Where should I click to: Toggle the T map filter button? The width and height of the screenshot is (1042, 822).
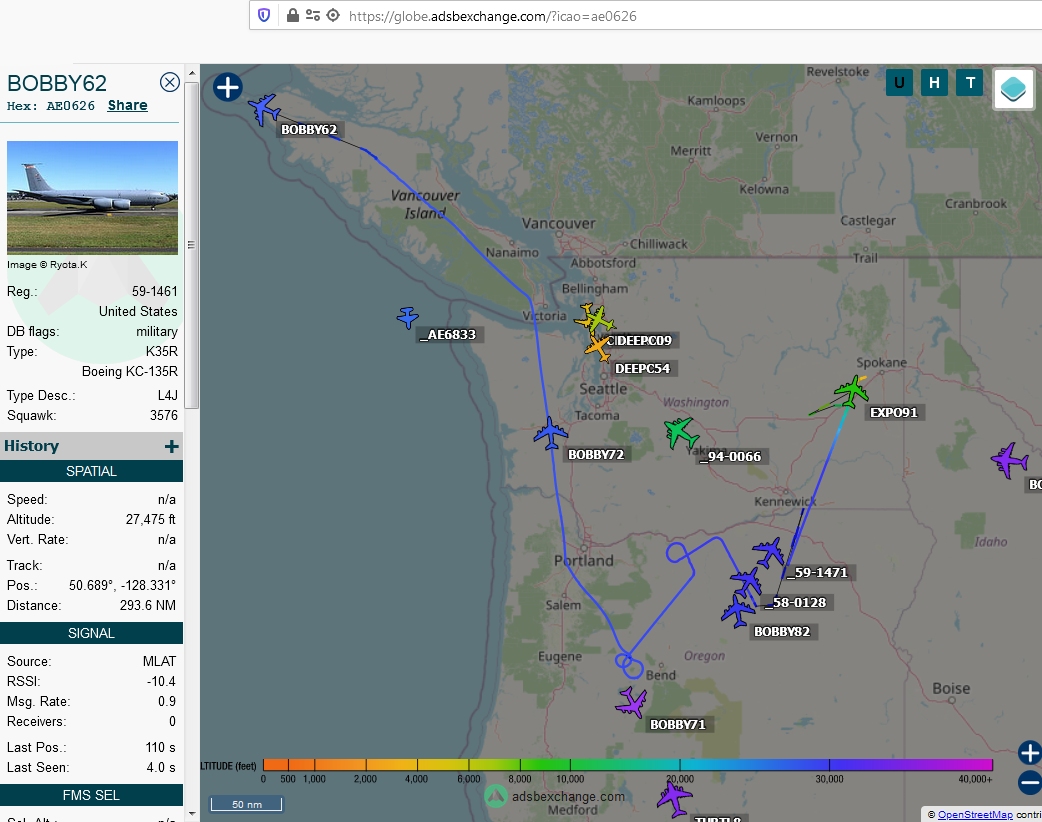pyautogui.click(x=970, y=83)
